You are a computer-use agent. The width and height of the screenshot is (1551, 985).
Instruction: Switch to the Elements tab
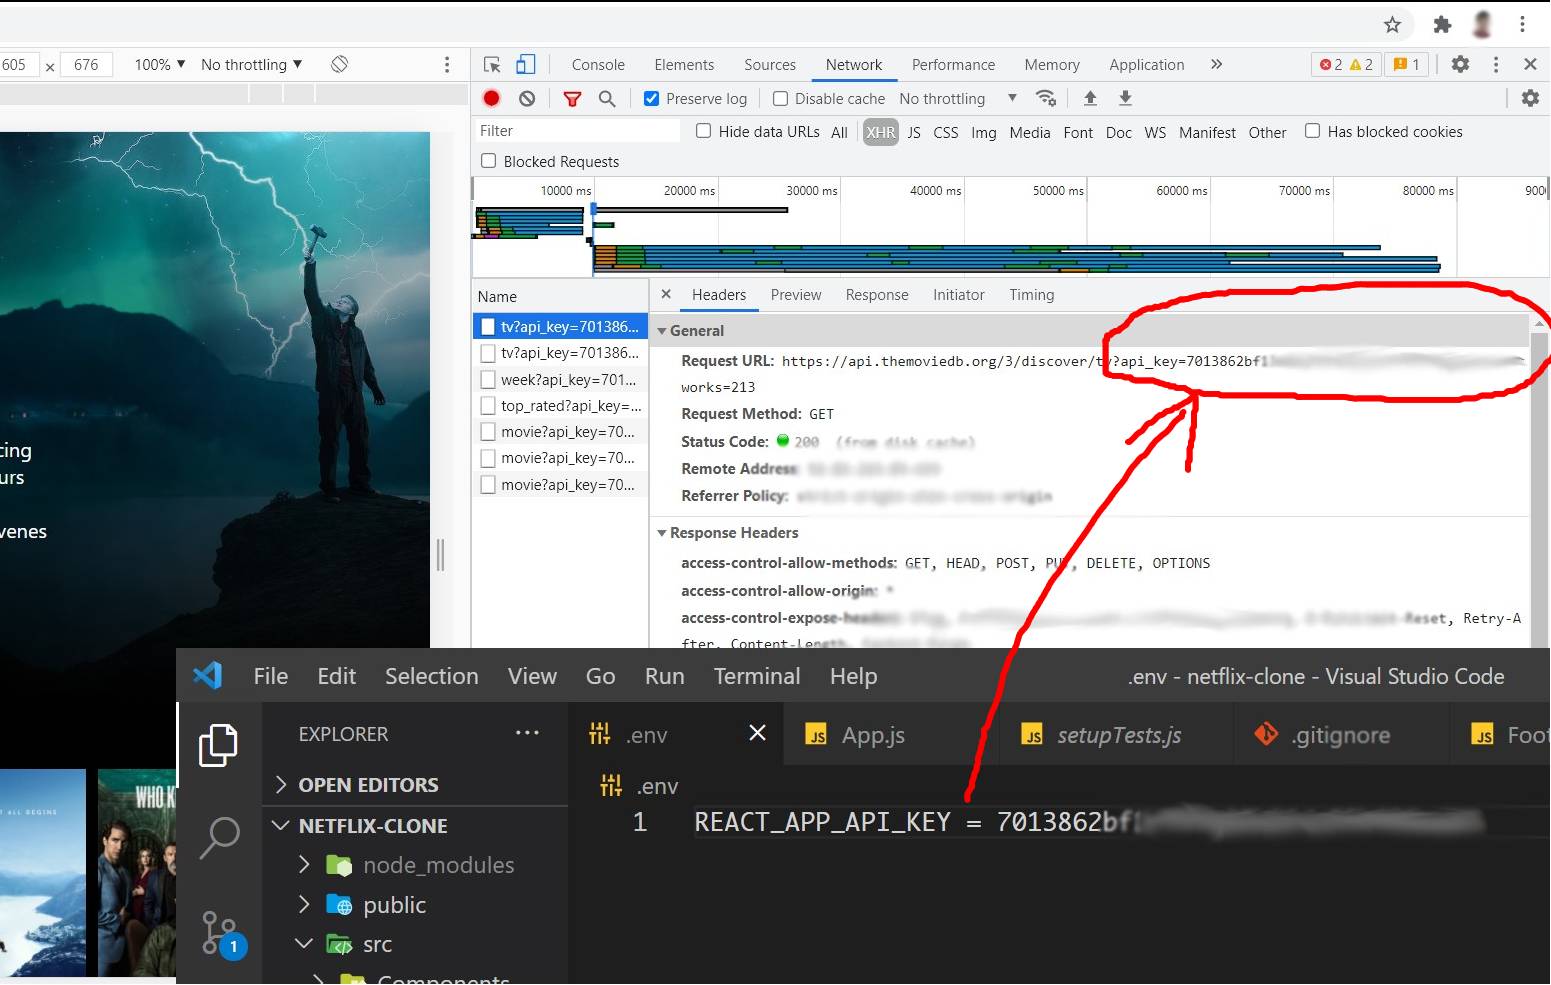684,65
